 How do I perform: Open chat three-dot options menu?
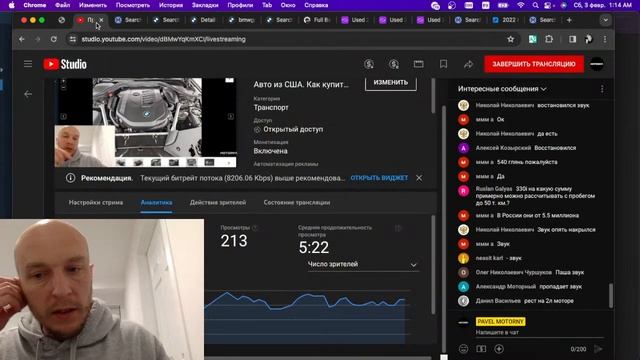click(x=602, y=89)
